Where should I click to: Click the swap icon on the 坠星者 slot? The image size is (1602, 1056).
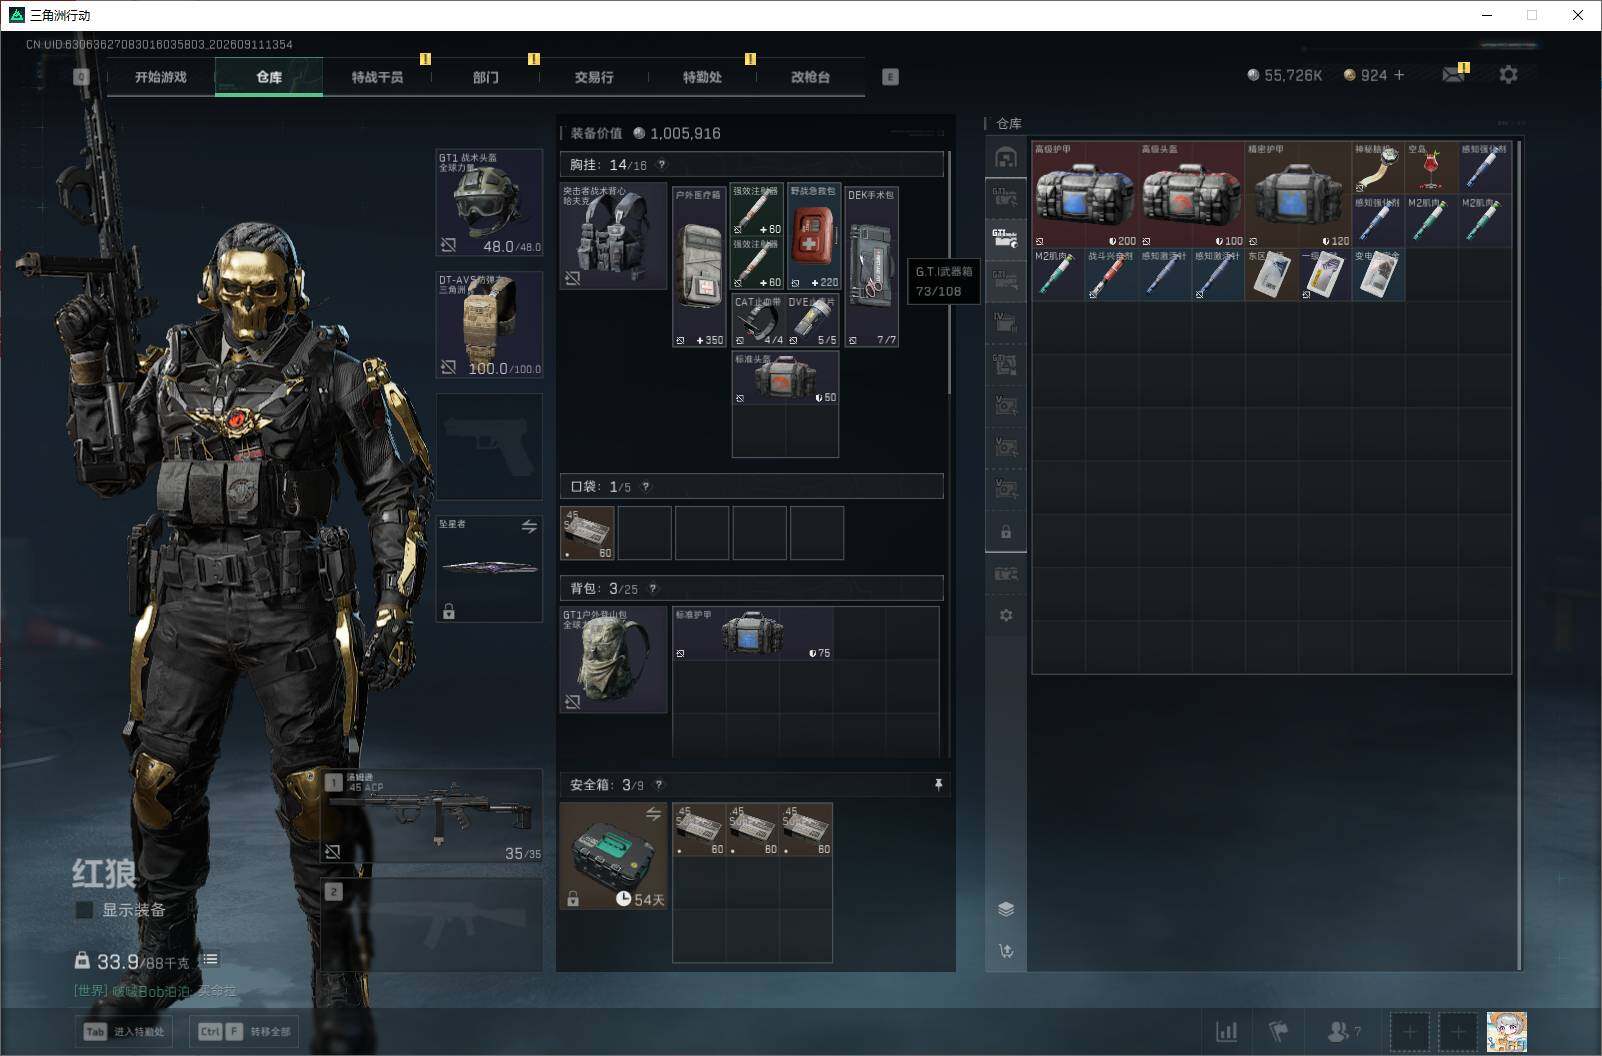pos(529,527)
